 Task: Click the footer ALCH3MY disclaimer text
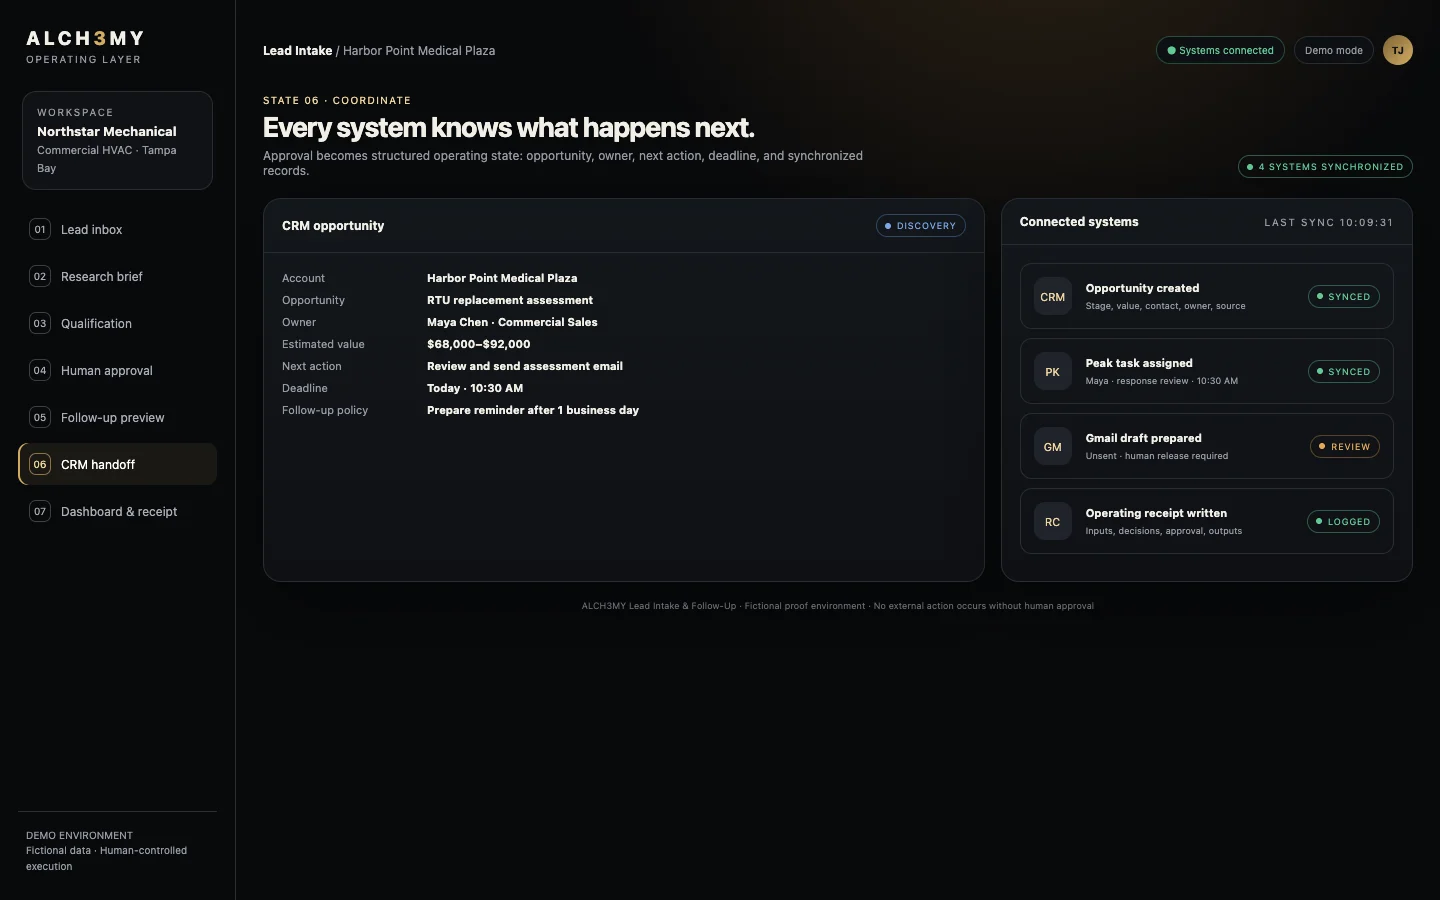click(x=838, y=606)
